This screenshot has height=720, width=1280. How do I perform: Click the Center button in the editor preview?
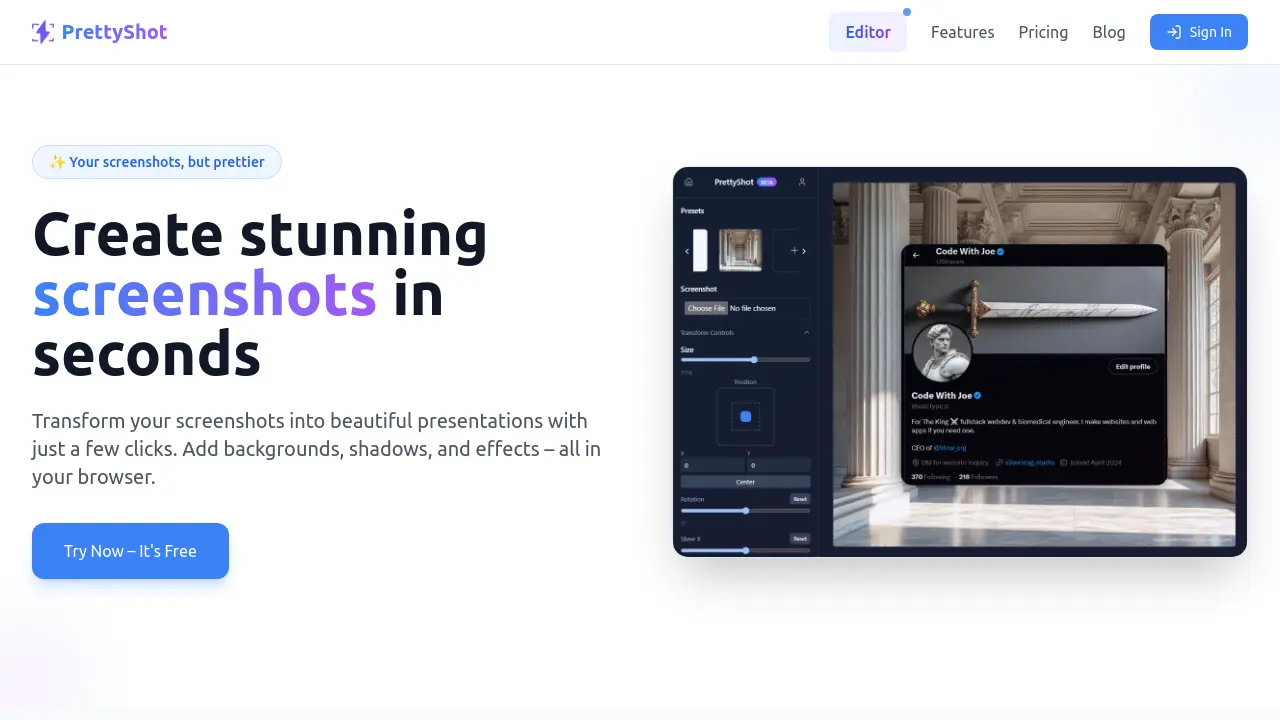[x=745, y=482]
